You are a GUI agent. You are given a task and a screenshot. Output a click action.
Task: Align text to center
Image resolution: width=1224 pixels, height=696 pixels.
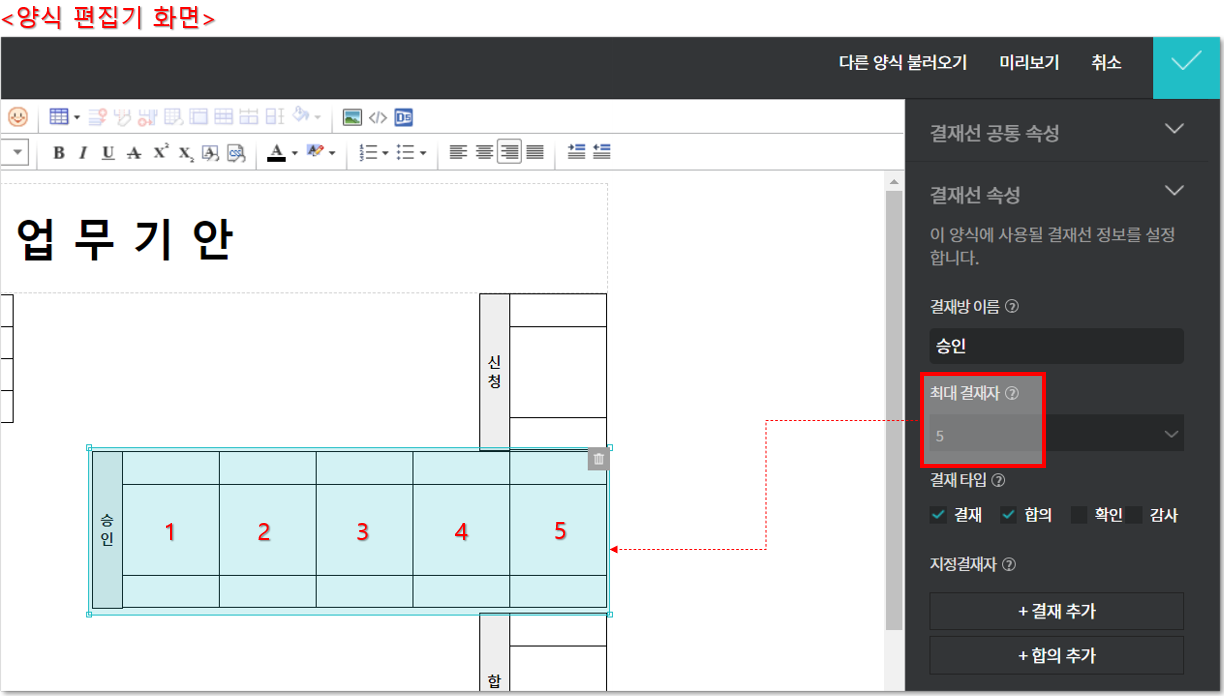(484, 153)
